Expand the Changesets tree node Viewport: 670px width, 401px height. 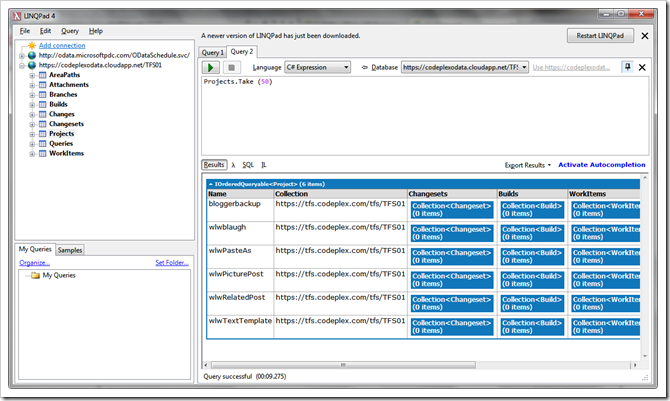pyautogui.click(x=32, y=124)
